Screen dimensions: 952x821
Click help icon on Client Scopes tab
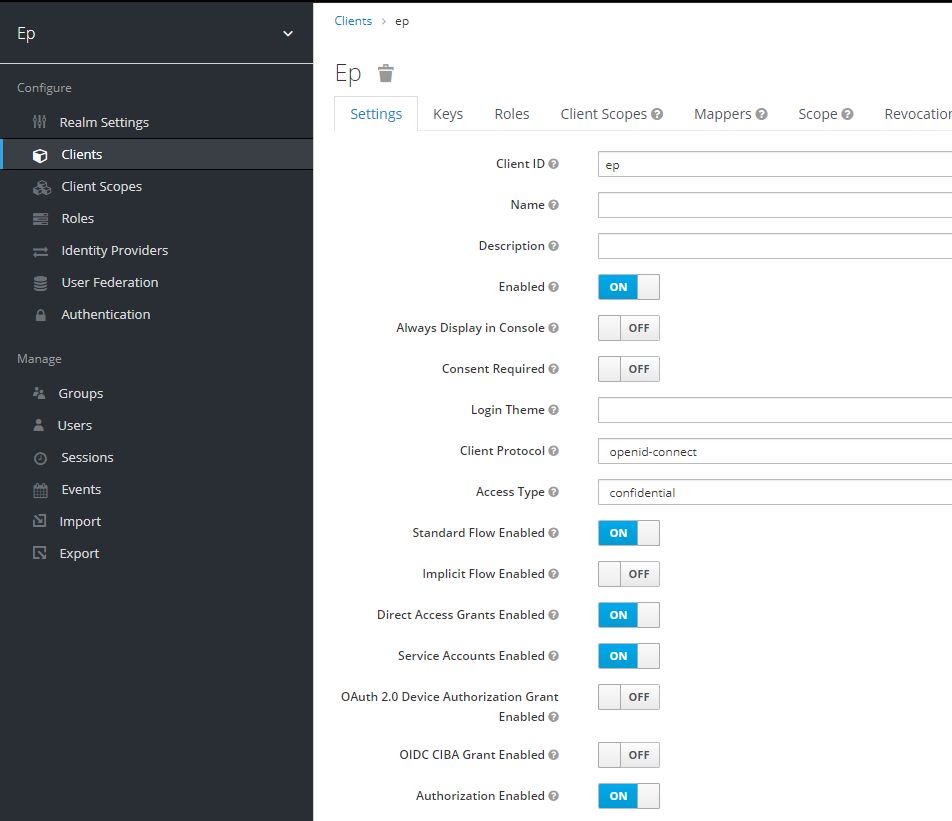coord(657,114)
